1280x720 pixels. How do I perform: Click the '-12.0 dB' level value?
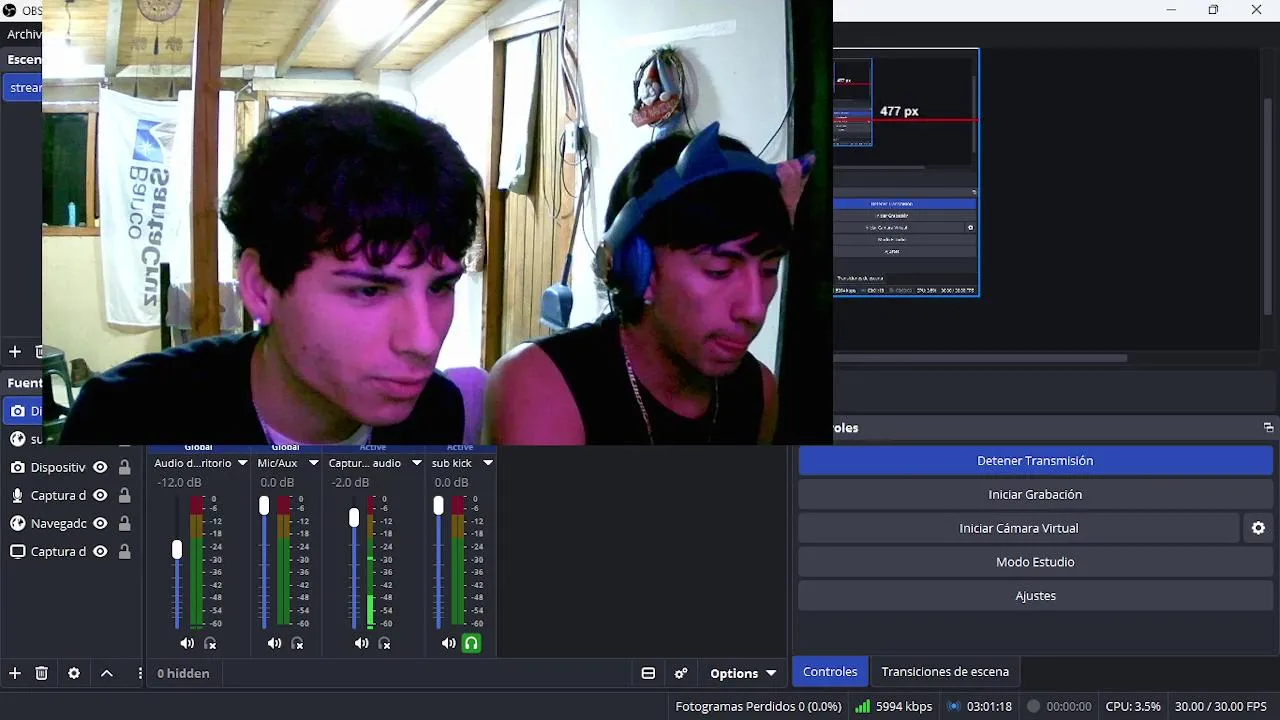179,482
